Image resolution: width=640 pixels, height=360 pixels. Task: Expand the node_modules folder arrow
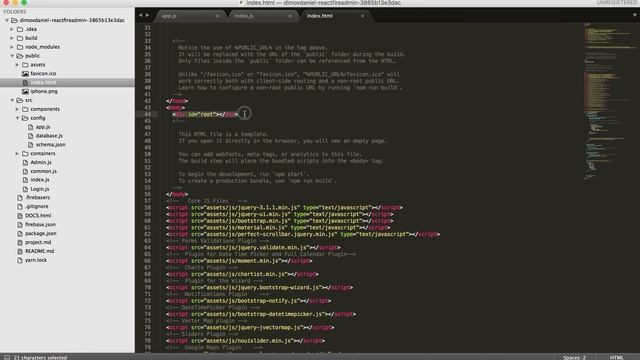point(12,47)
